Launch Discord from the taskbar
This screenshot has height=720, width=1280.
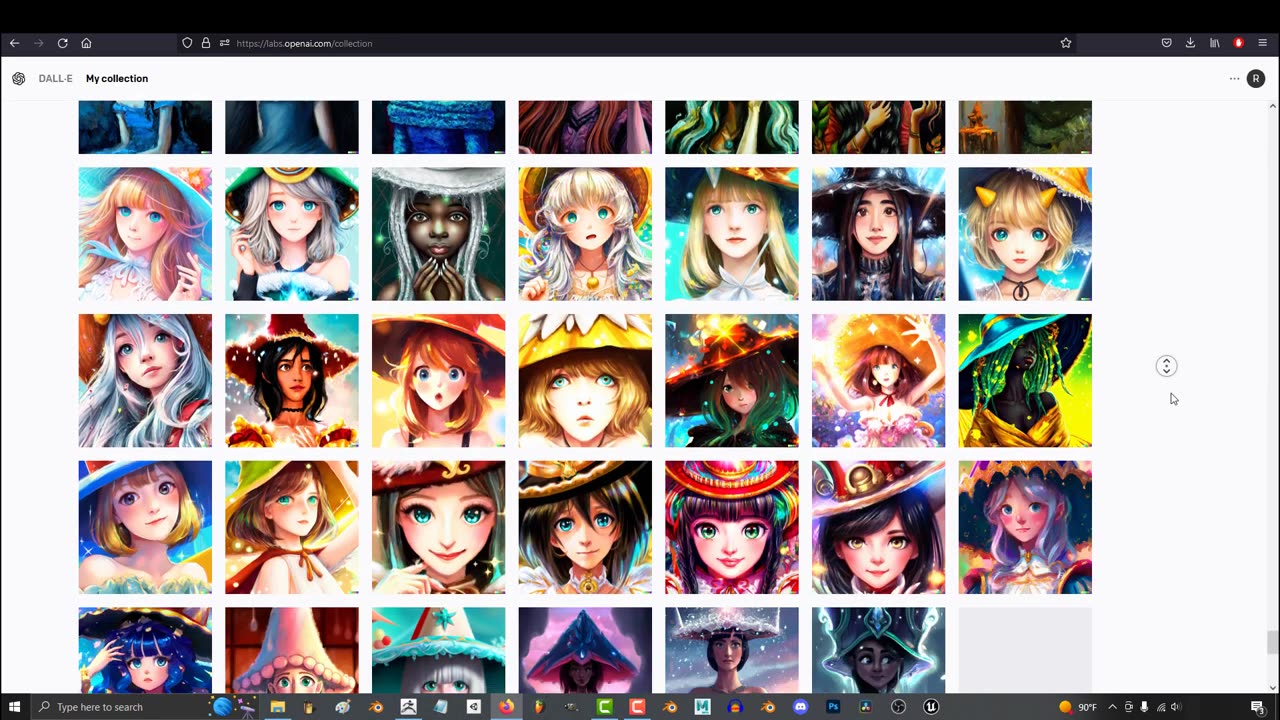point(800,707)
